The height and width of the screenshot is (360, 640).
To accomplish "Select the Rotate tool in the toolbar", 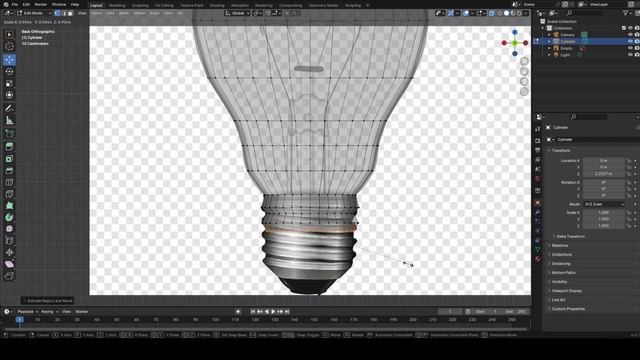I will [9, 72].
